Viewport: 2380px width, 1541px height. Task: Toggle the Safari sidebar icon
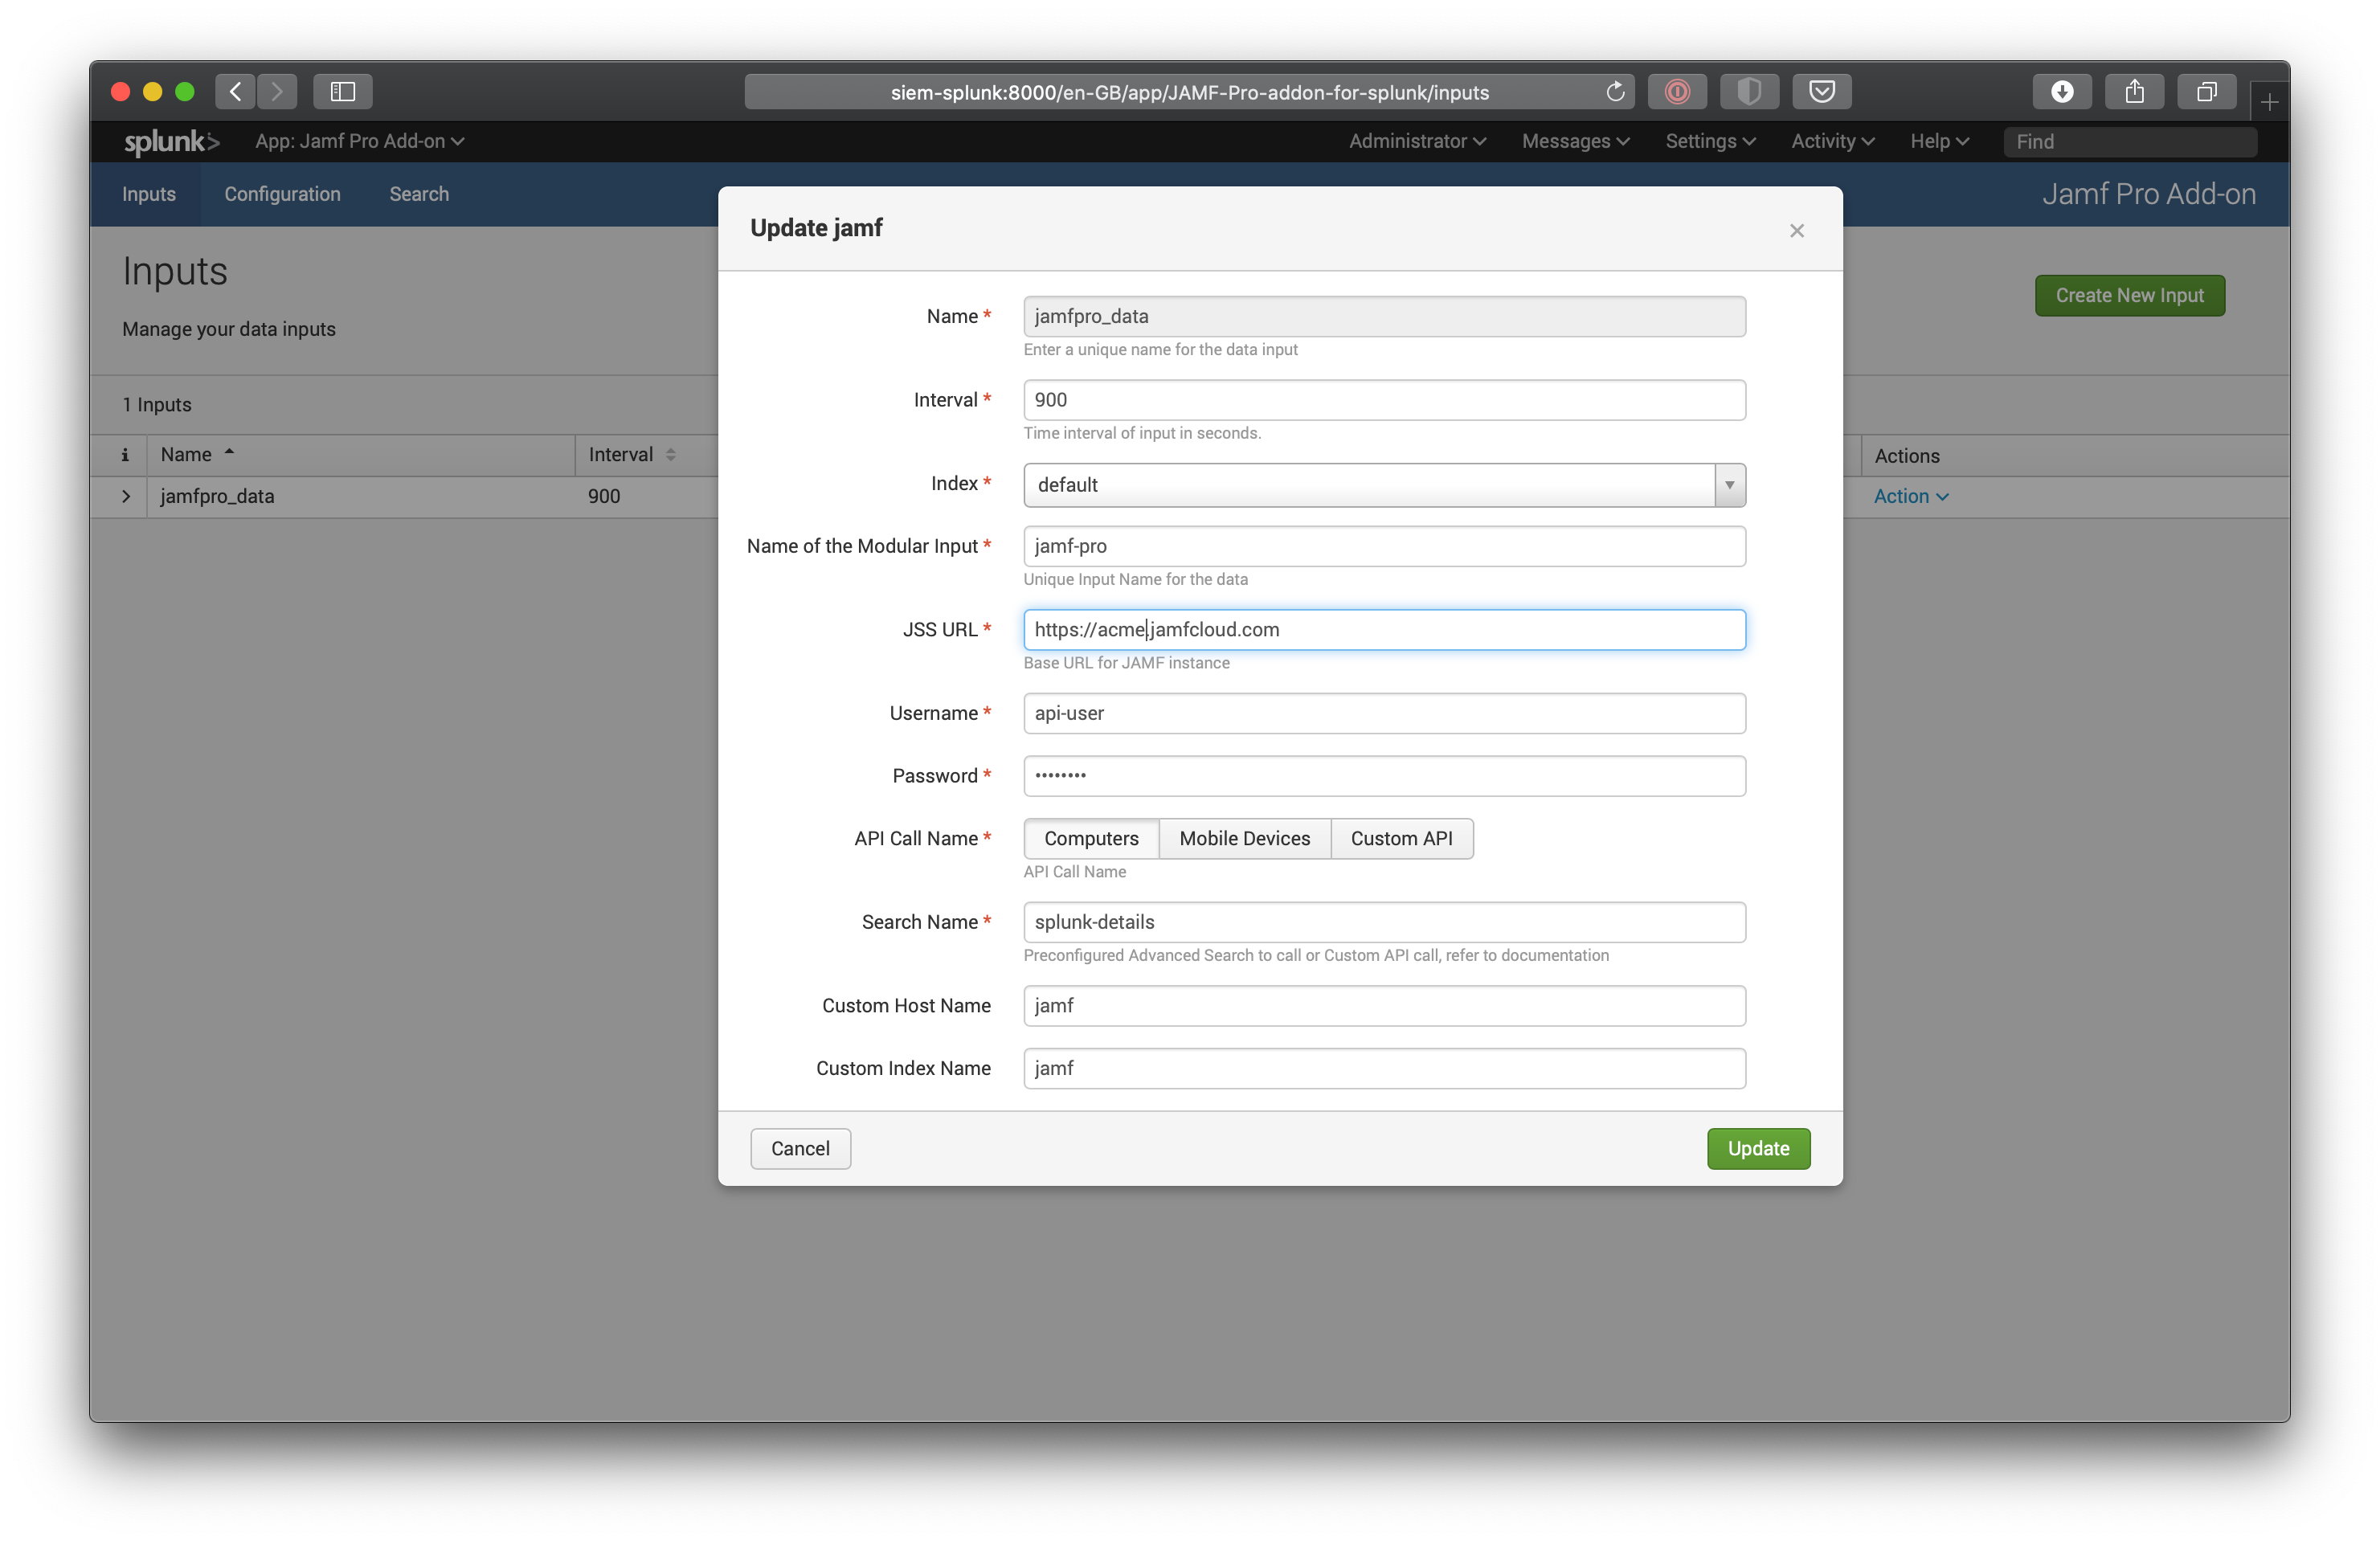tap(342, 92)
